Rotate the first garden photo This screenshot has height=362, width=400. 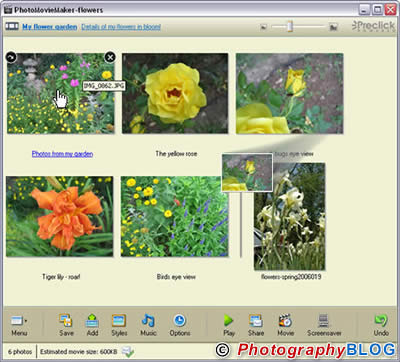[11, 57]
